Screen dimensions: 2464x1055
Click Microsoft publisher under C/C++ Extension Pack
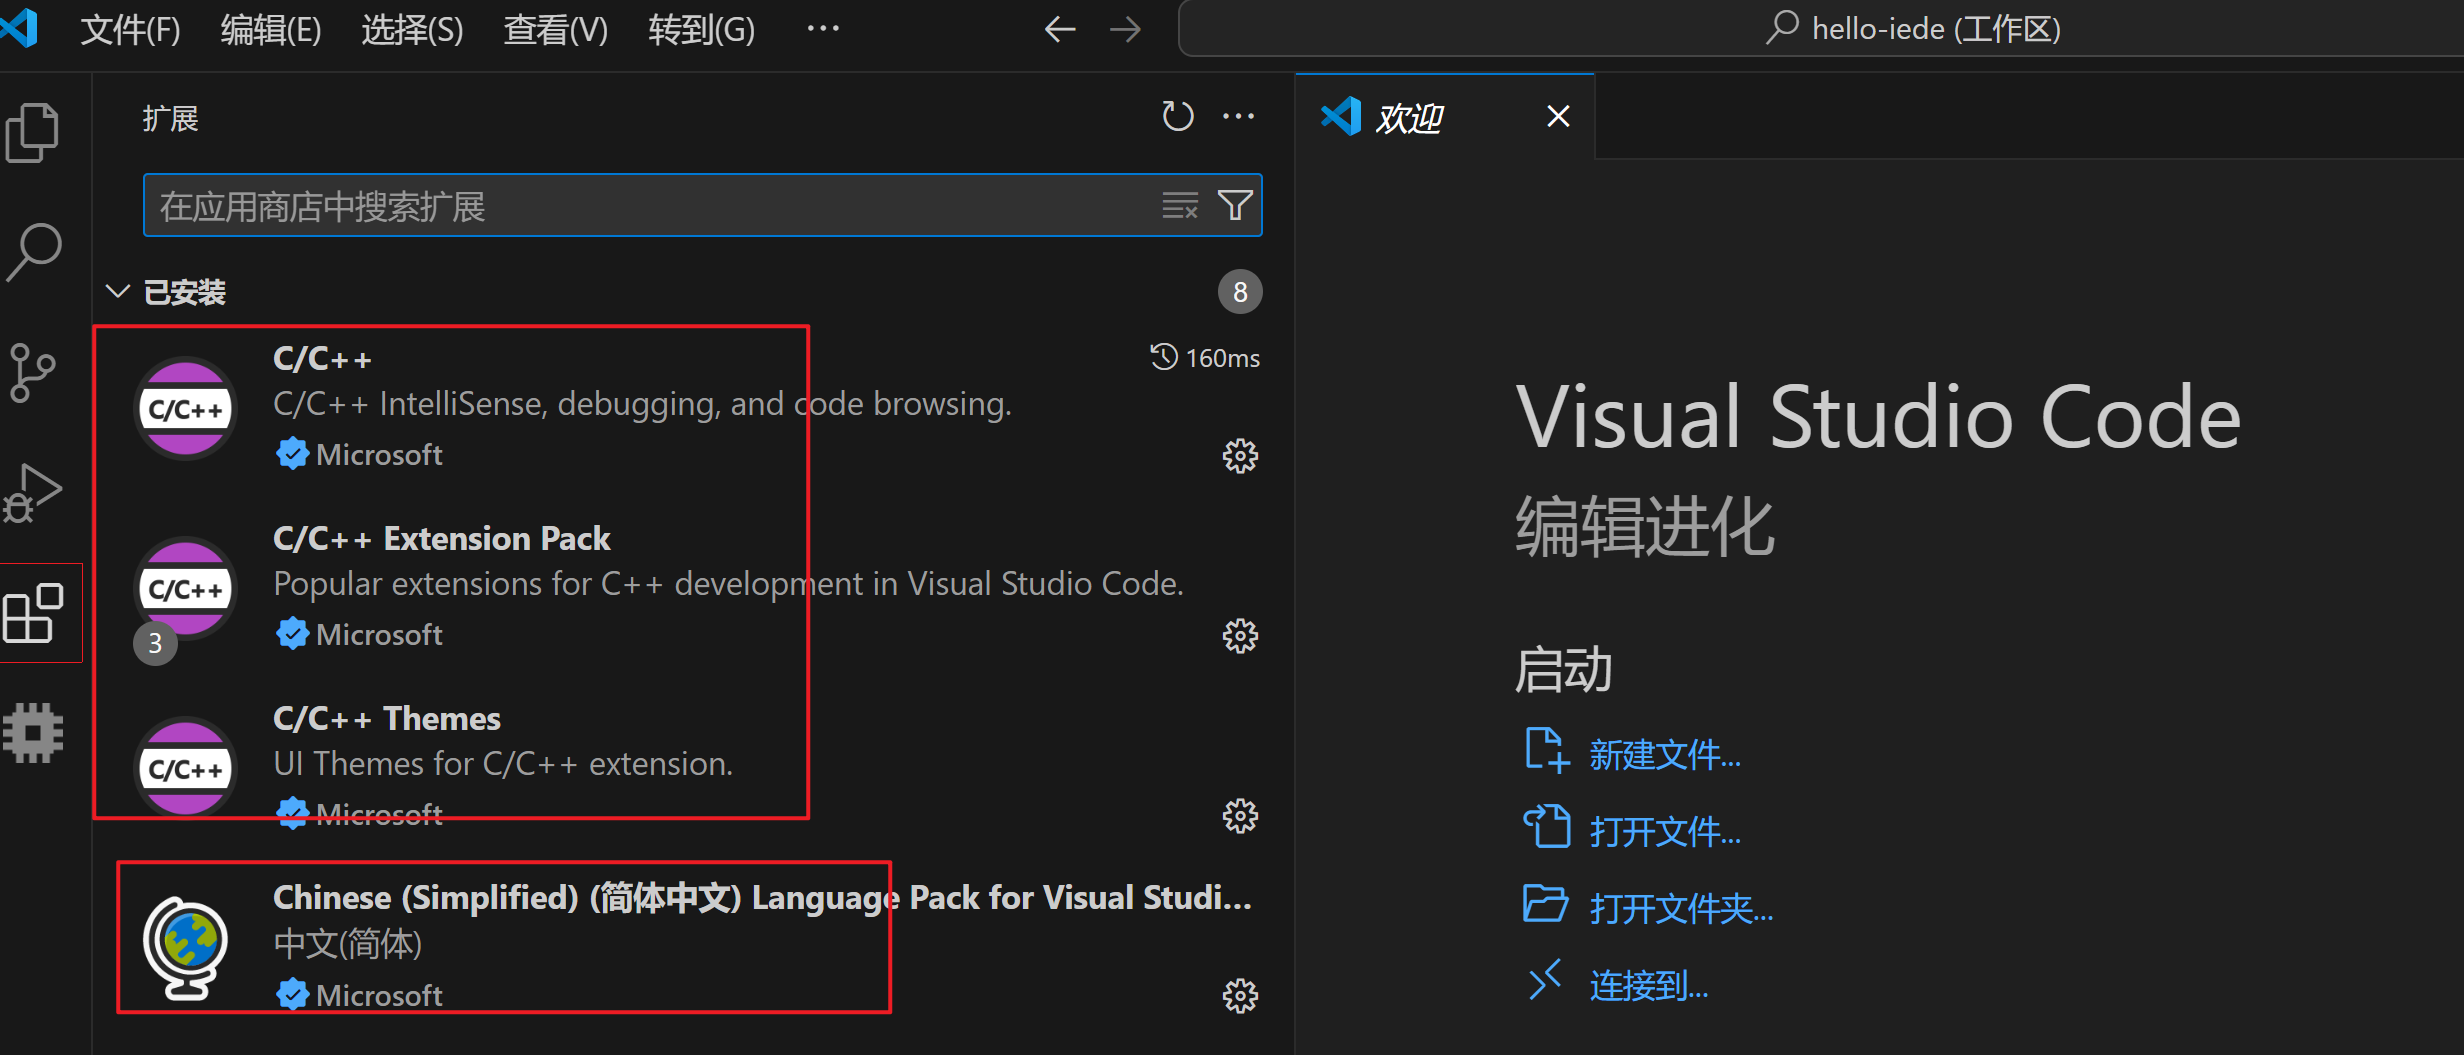tap(379, 635)
